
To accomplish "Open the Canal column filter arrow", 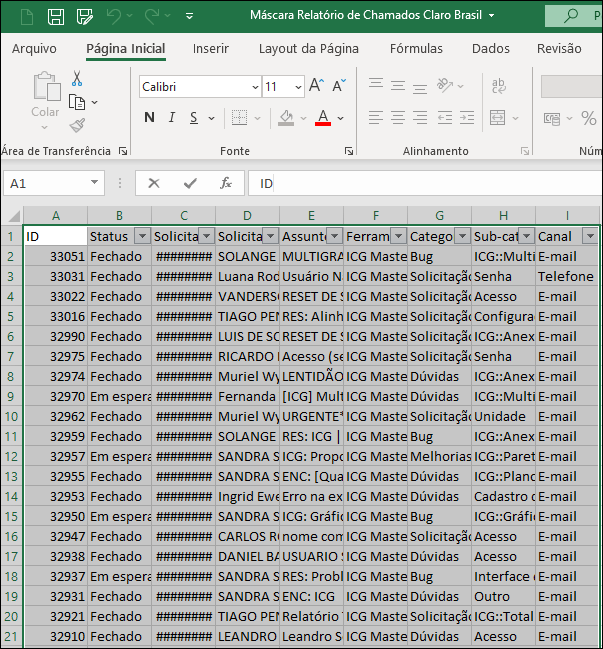I will 590,236.
